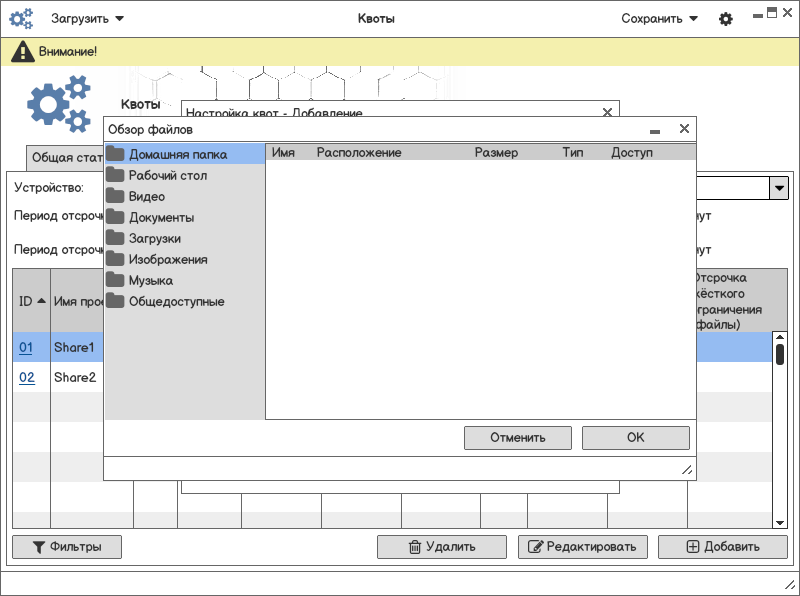Expand the Устройство dropdown arrow
This screenshot has width=800, height=596.
(x=779, y=188)
